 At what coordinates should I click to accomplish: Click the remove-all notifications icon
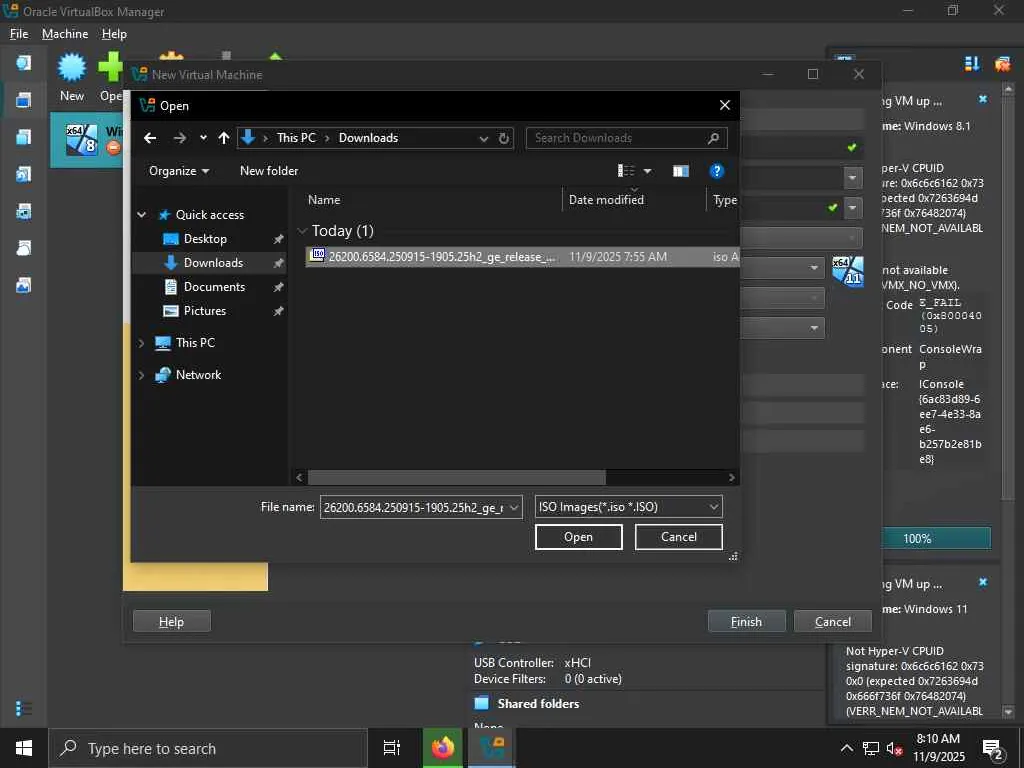click(1002, 63)
